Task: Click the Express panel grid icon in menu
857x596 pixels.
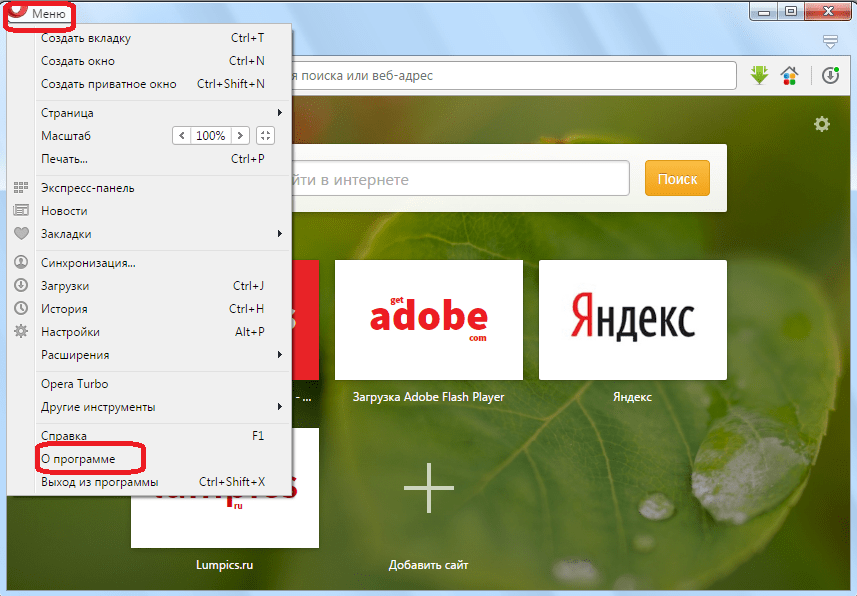Action: tap(21, 188)
